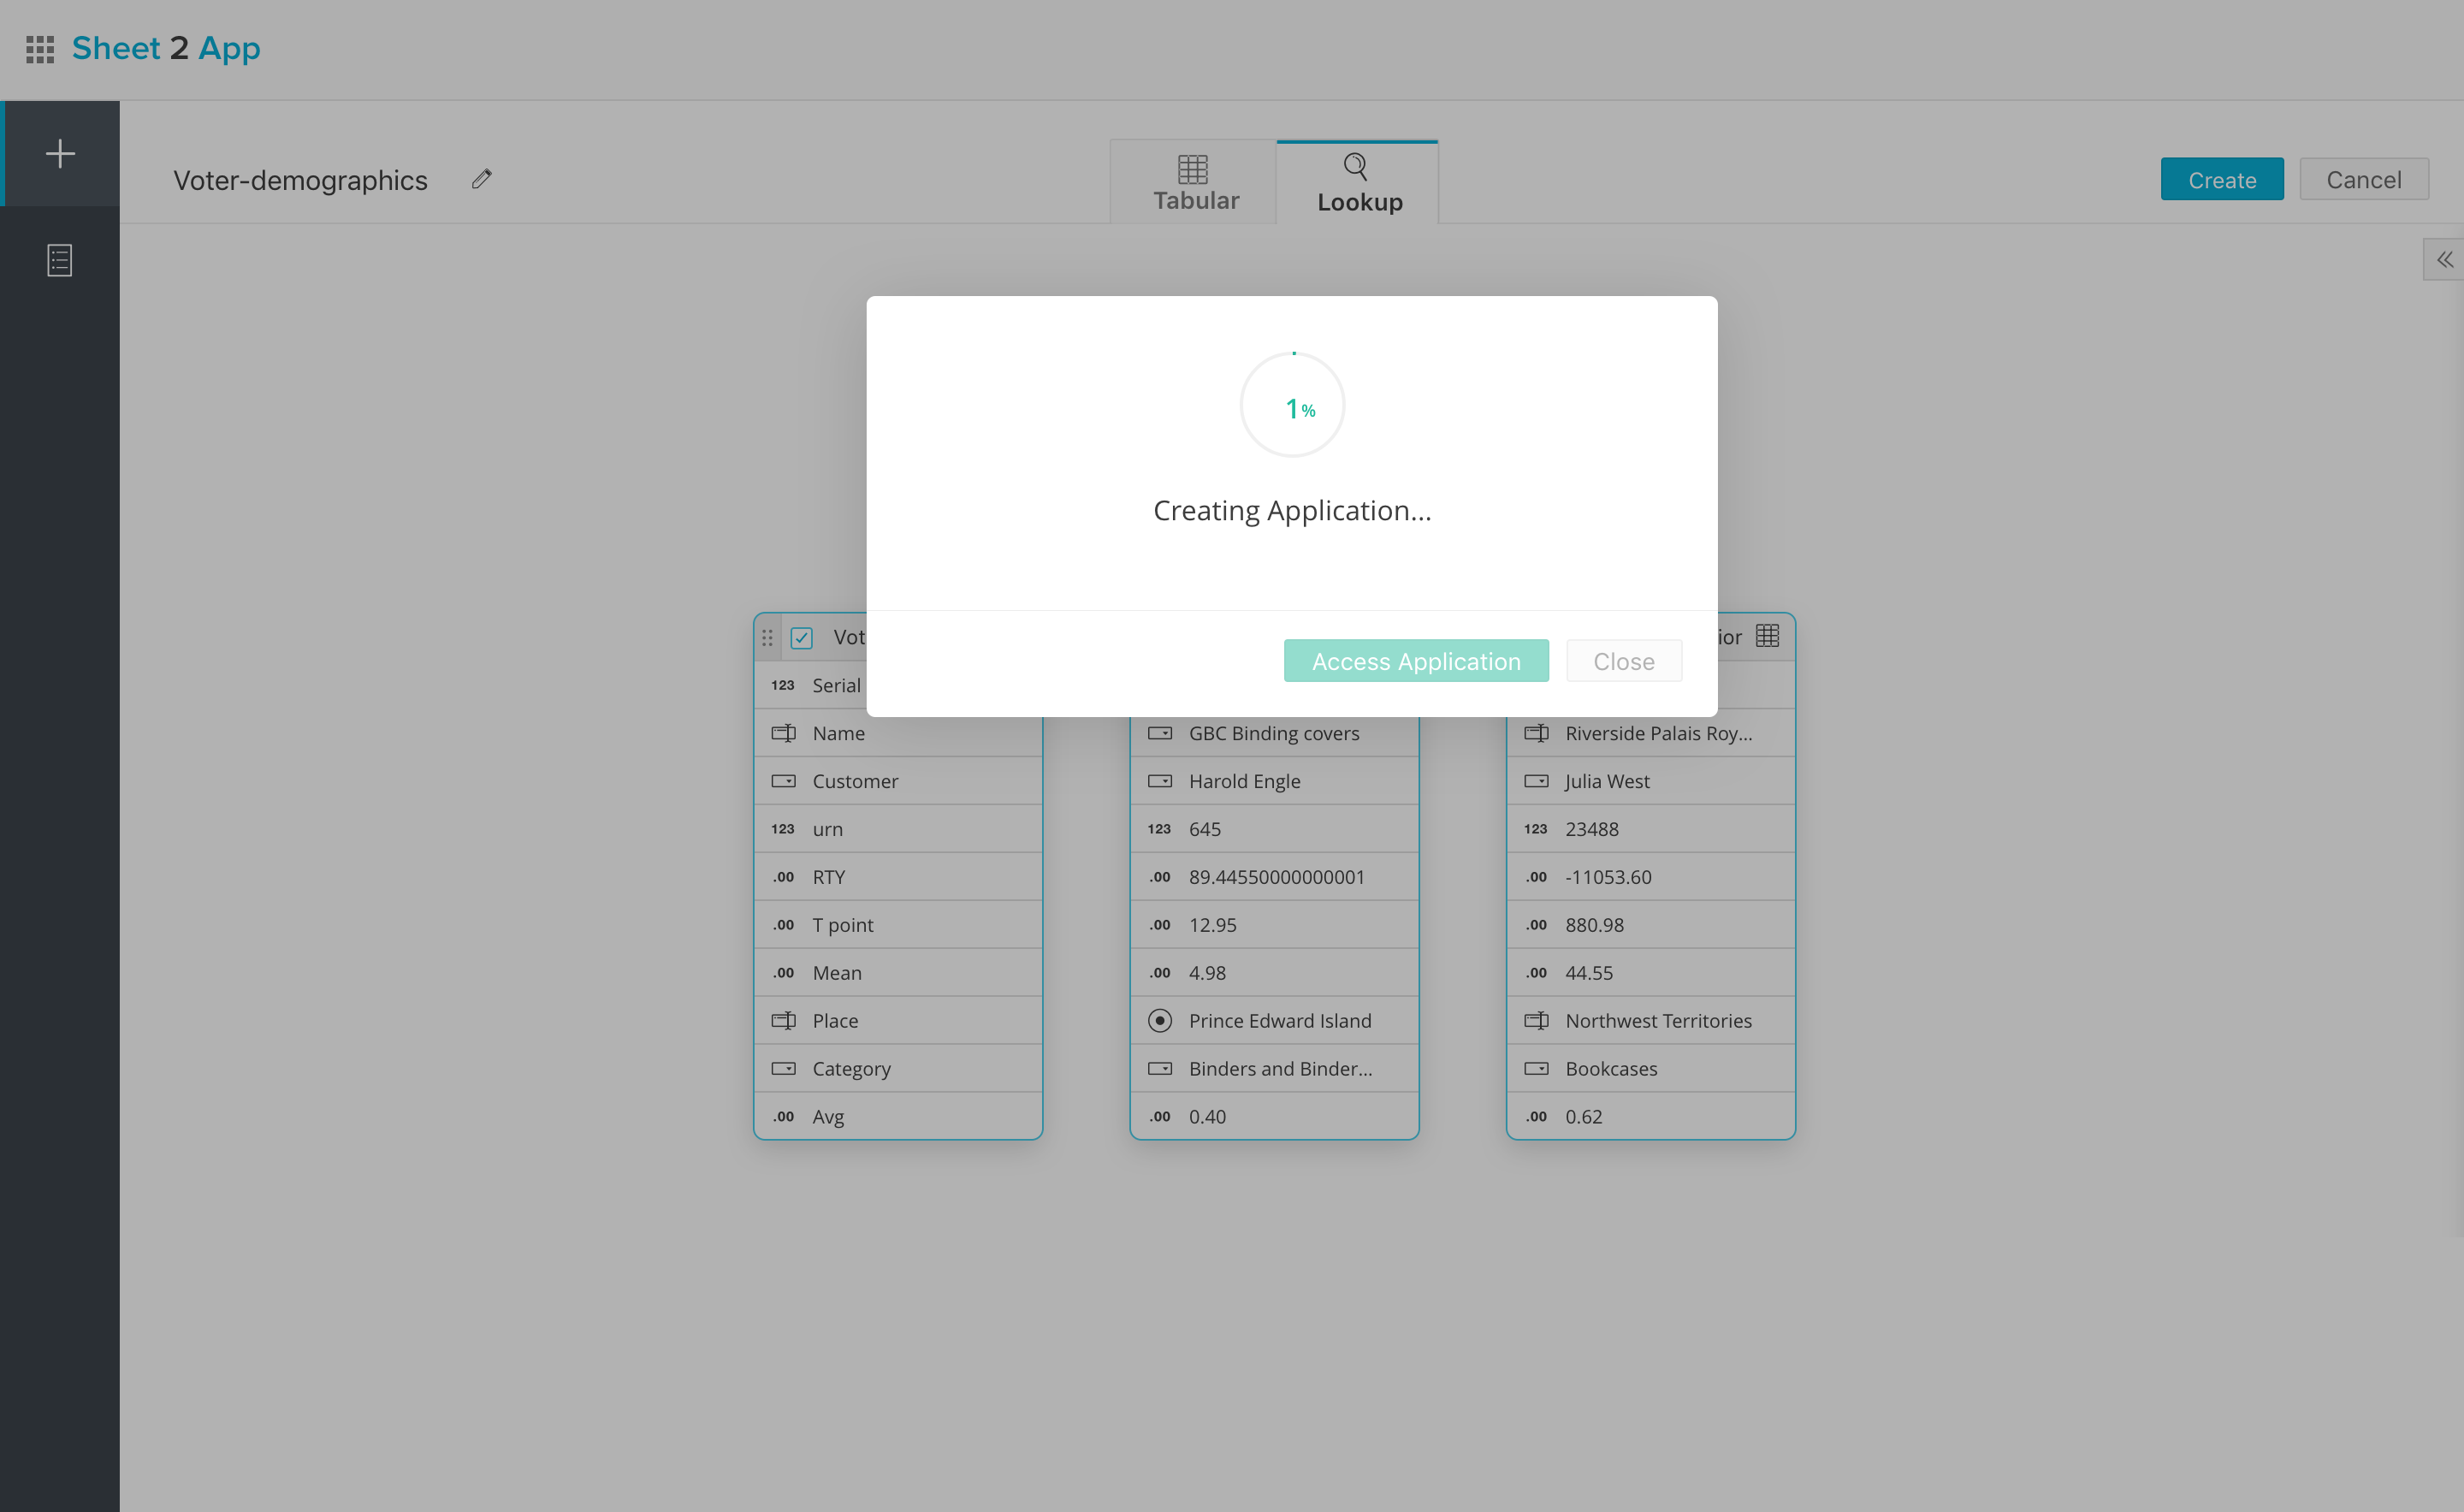Image resolution: width=2464 pixels, height=1512 pixels.
Task: Click the Voter-demographics project name
Action: click(x=300, y=180)
